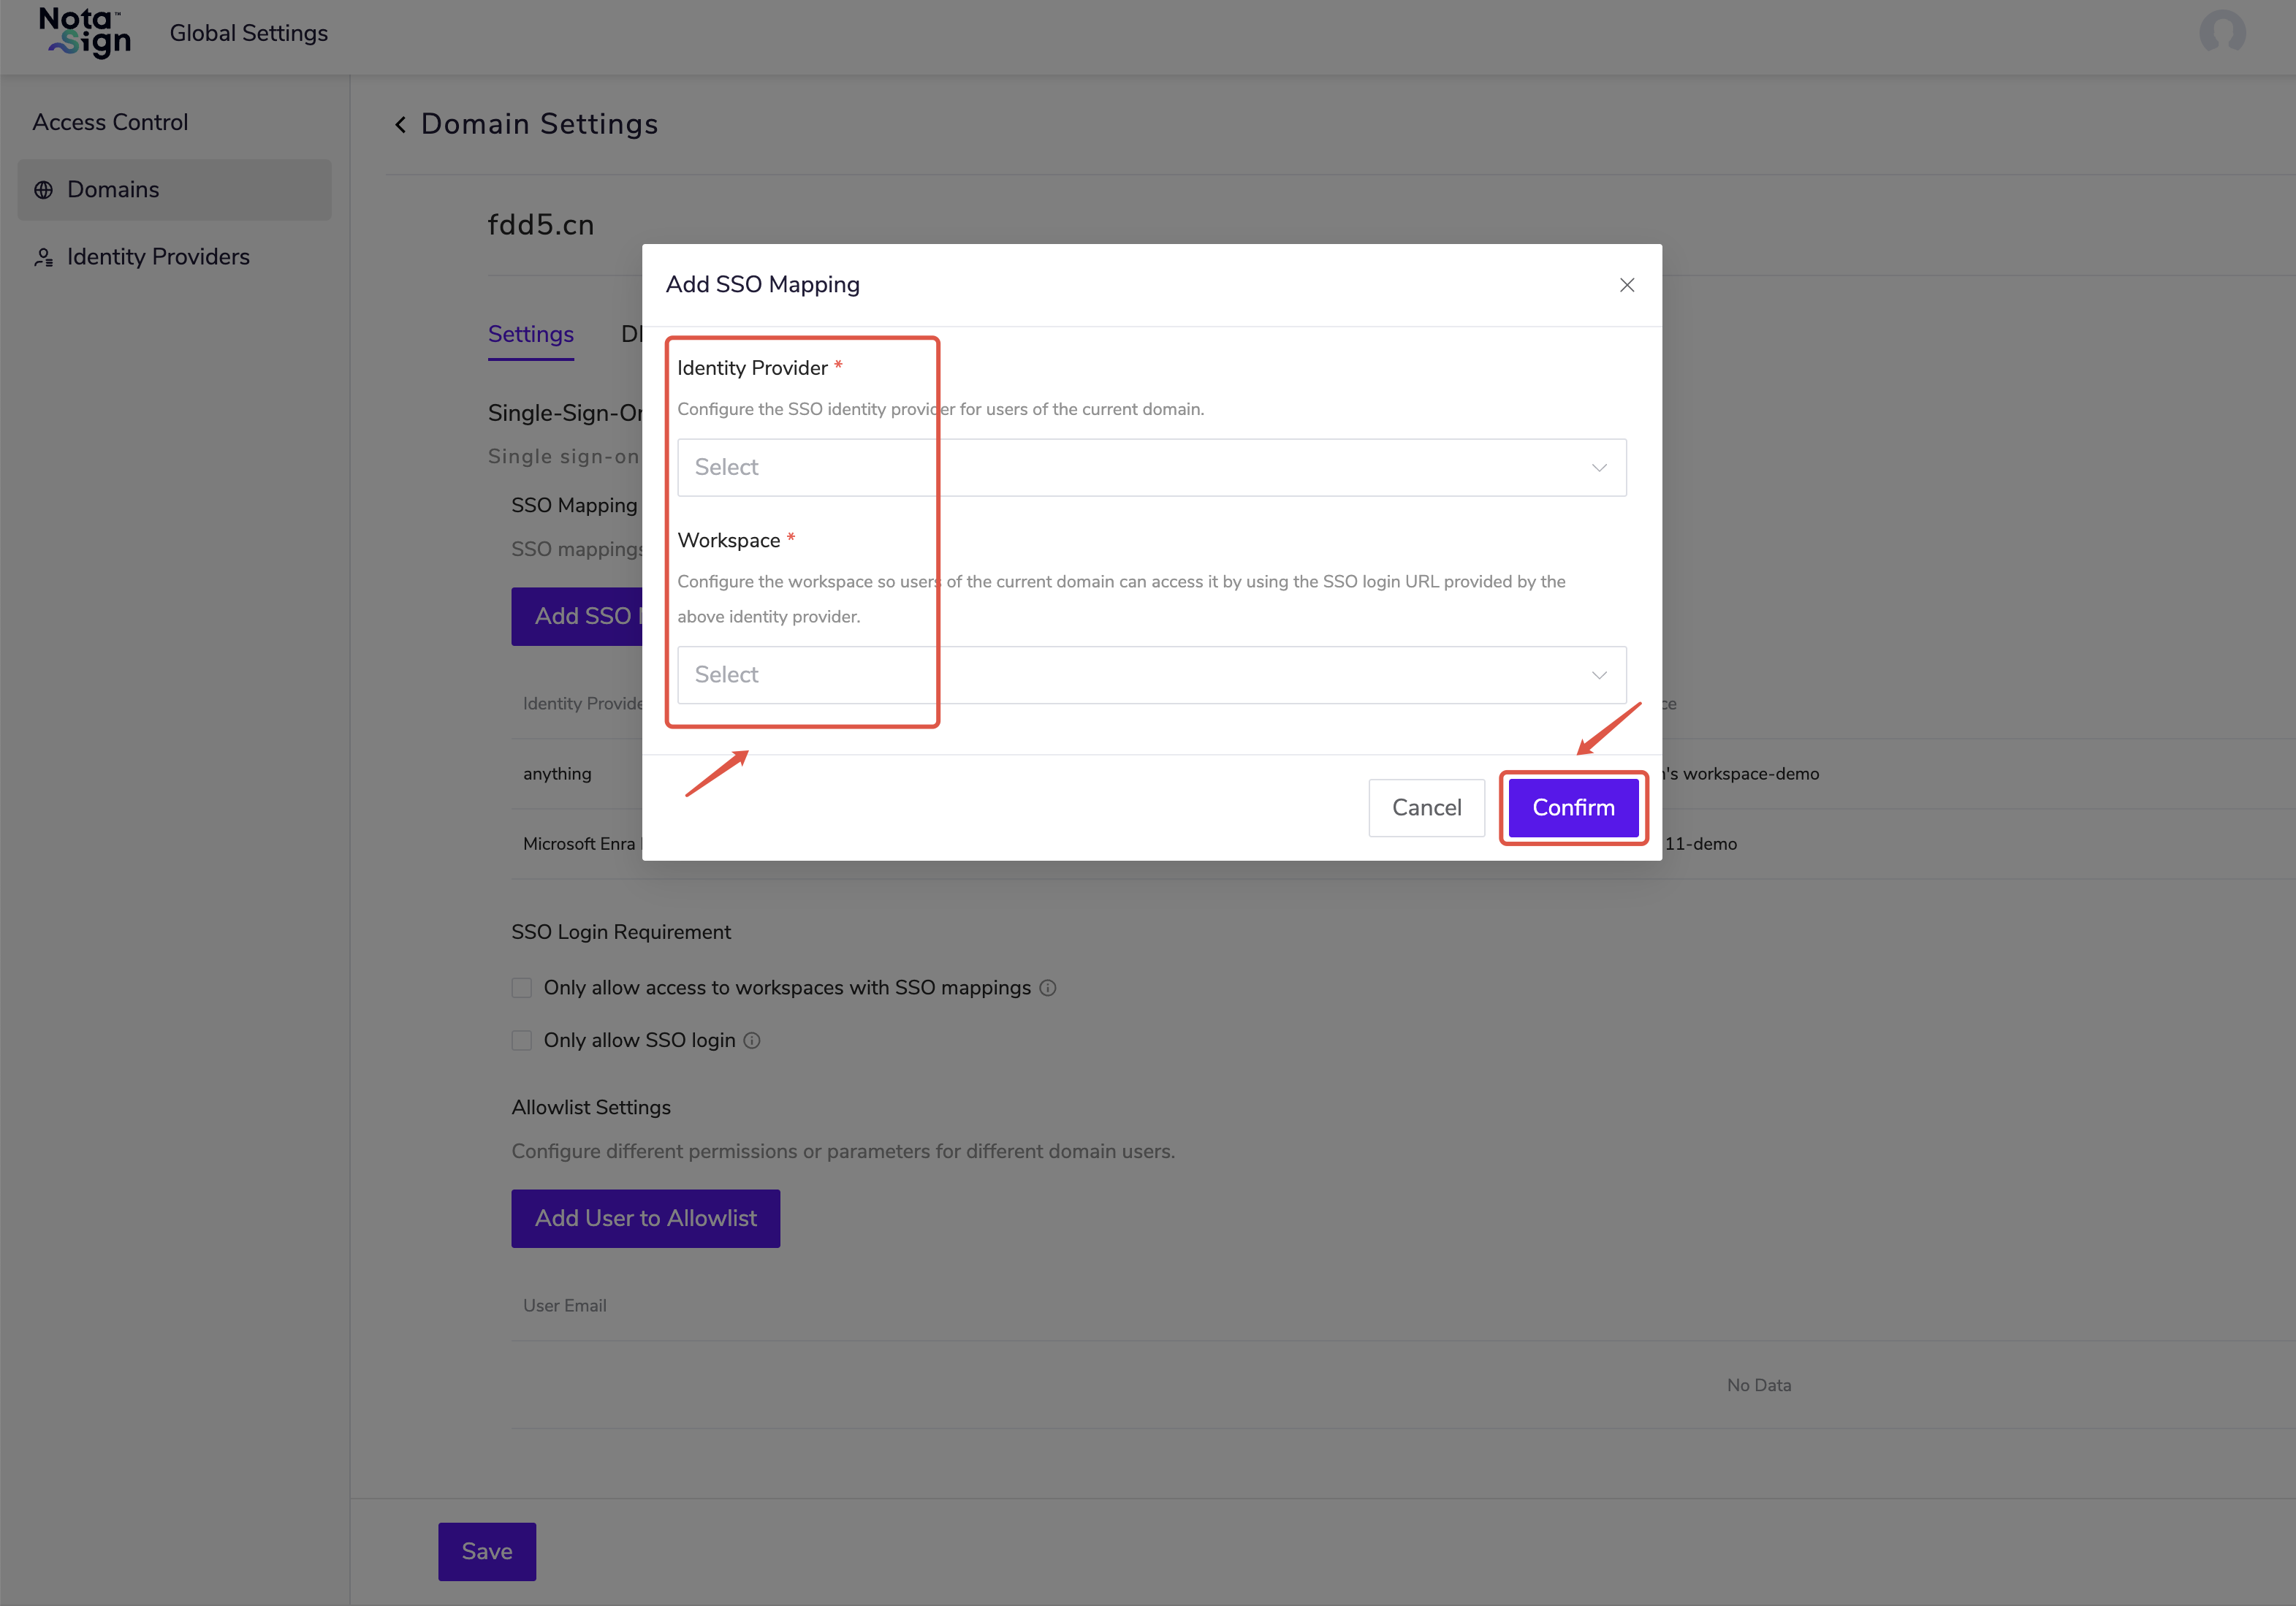Viewport: 2296px width, 1606px height.
Task: Click the info icon beside Only allow SSO login
Action: (x=752, y=1041)
